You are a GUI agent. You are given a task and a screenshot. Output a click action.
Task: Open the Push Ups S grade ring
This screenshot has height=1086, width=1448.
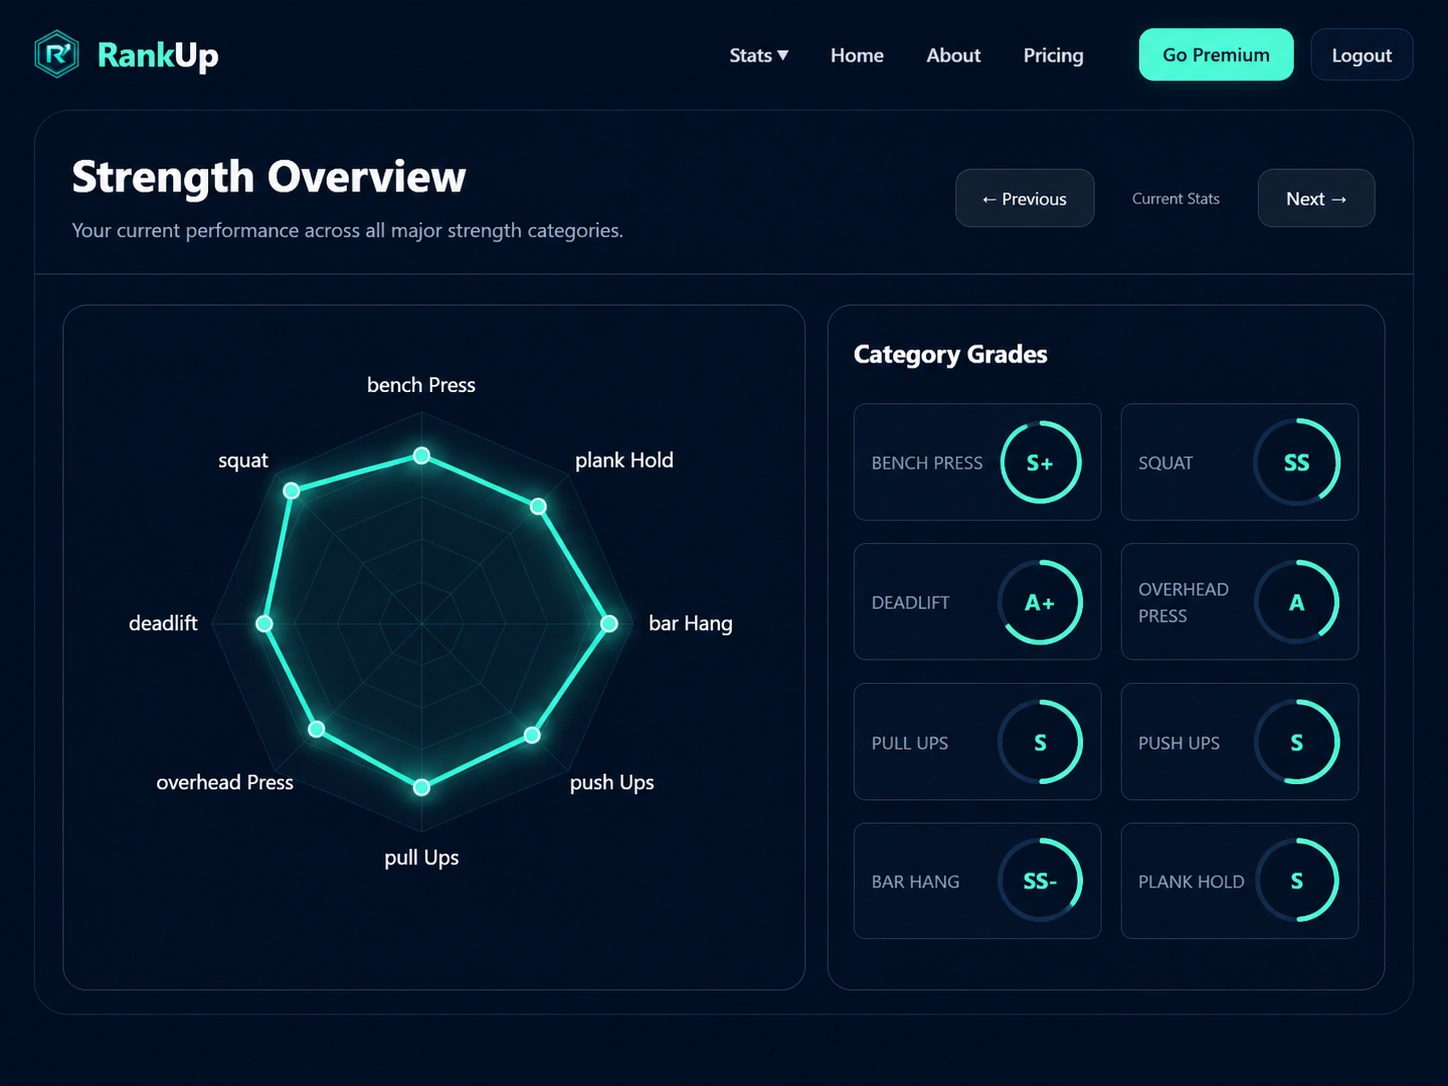pos(1297,742)
